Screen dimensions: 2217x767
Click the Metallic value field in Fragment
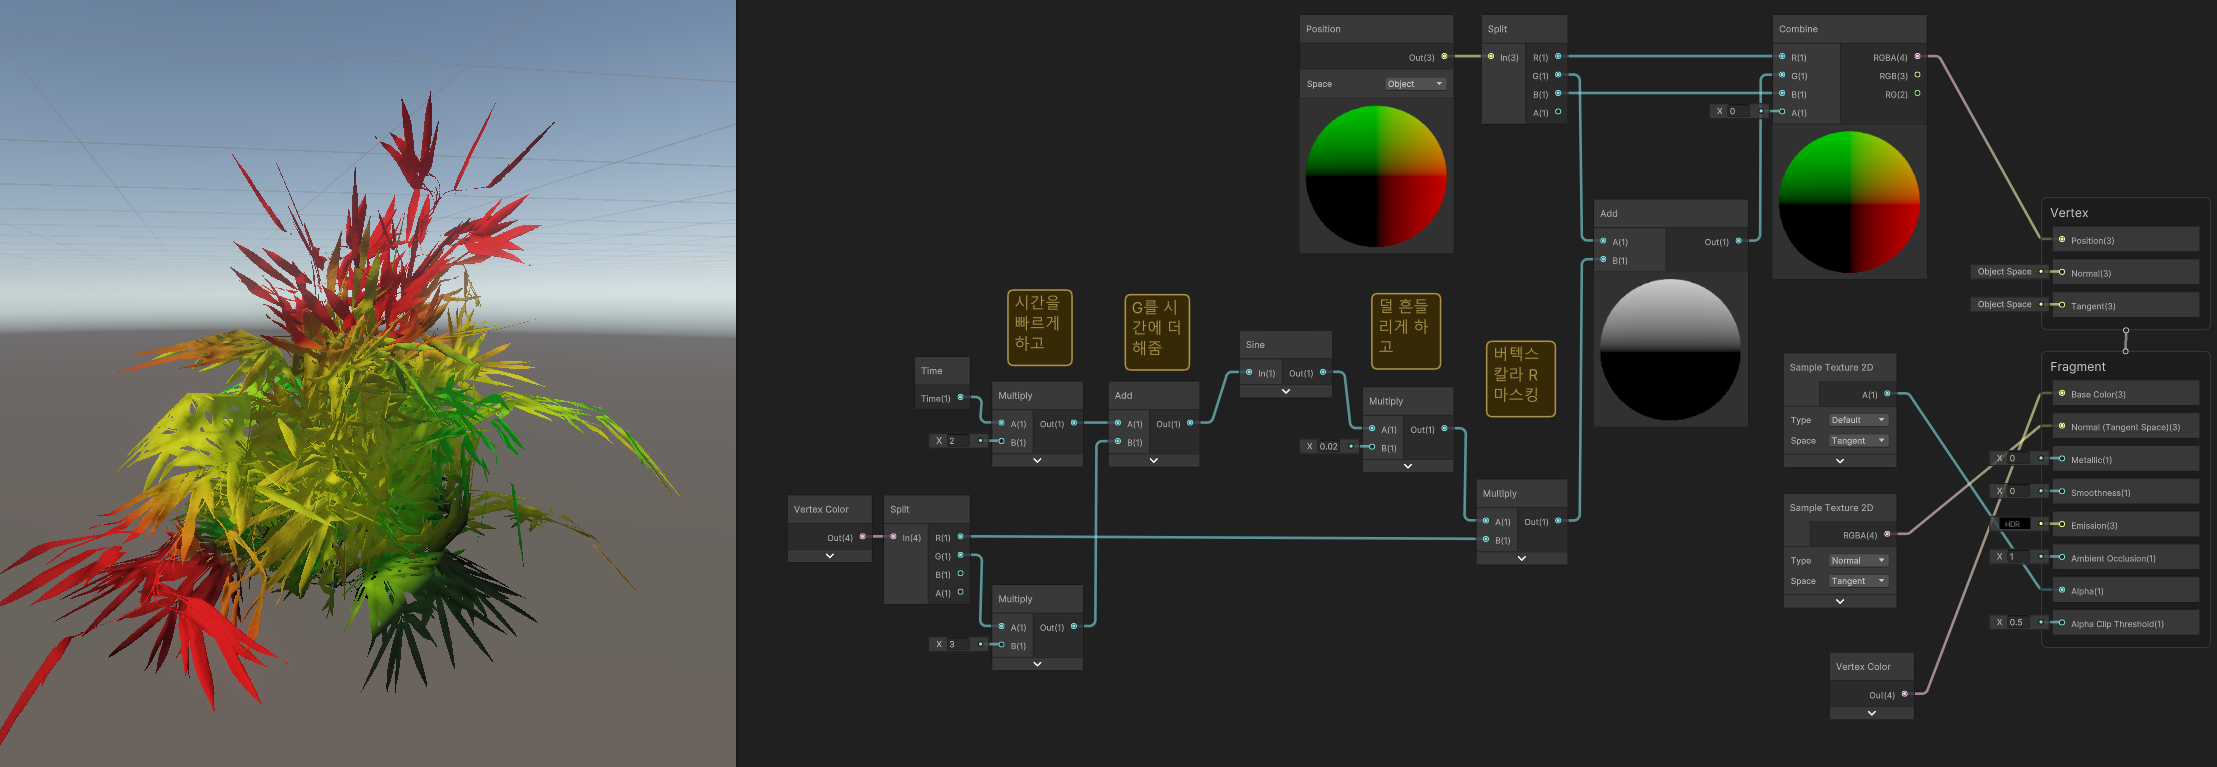tap(2018, 459)
